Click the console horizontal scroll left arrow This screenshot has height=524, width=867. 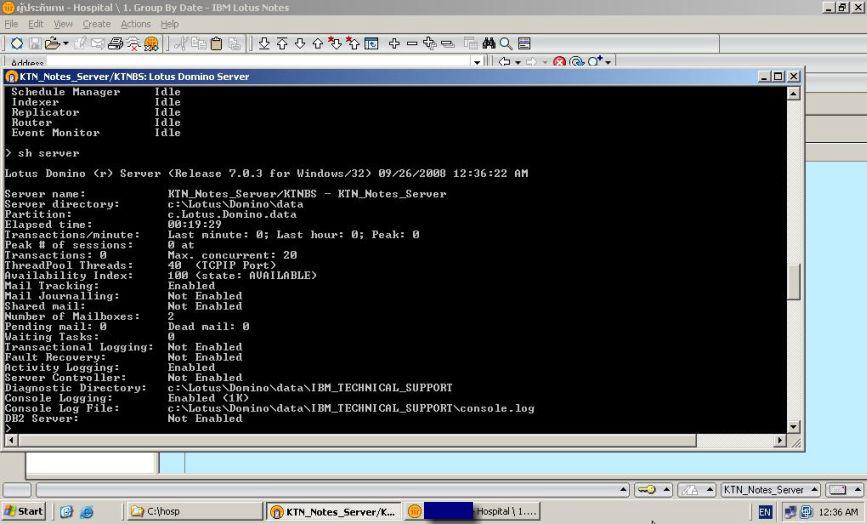tap(11, 441)
